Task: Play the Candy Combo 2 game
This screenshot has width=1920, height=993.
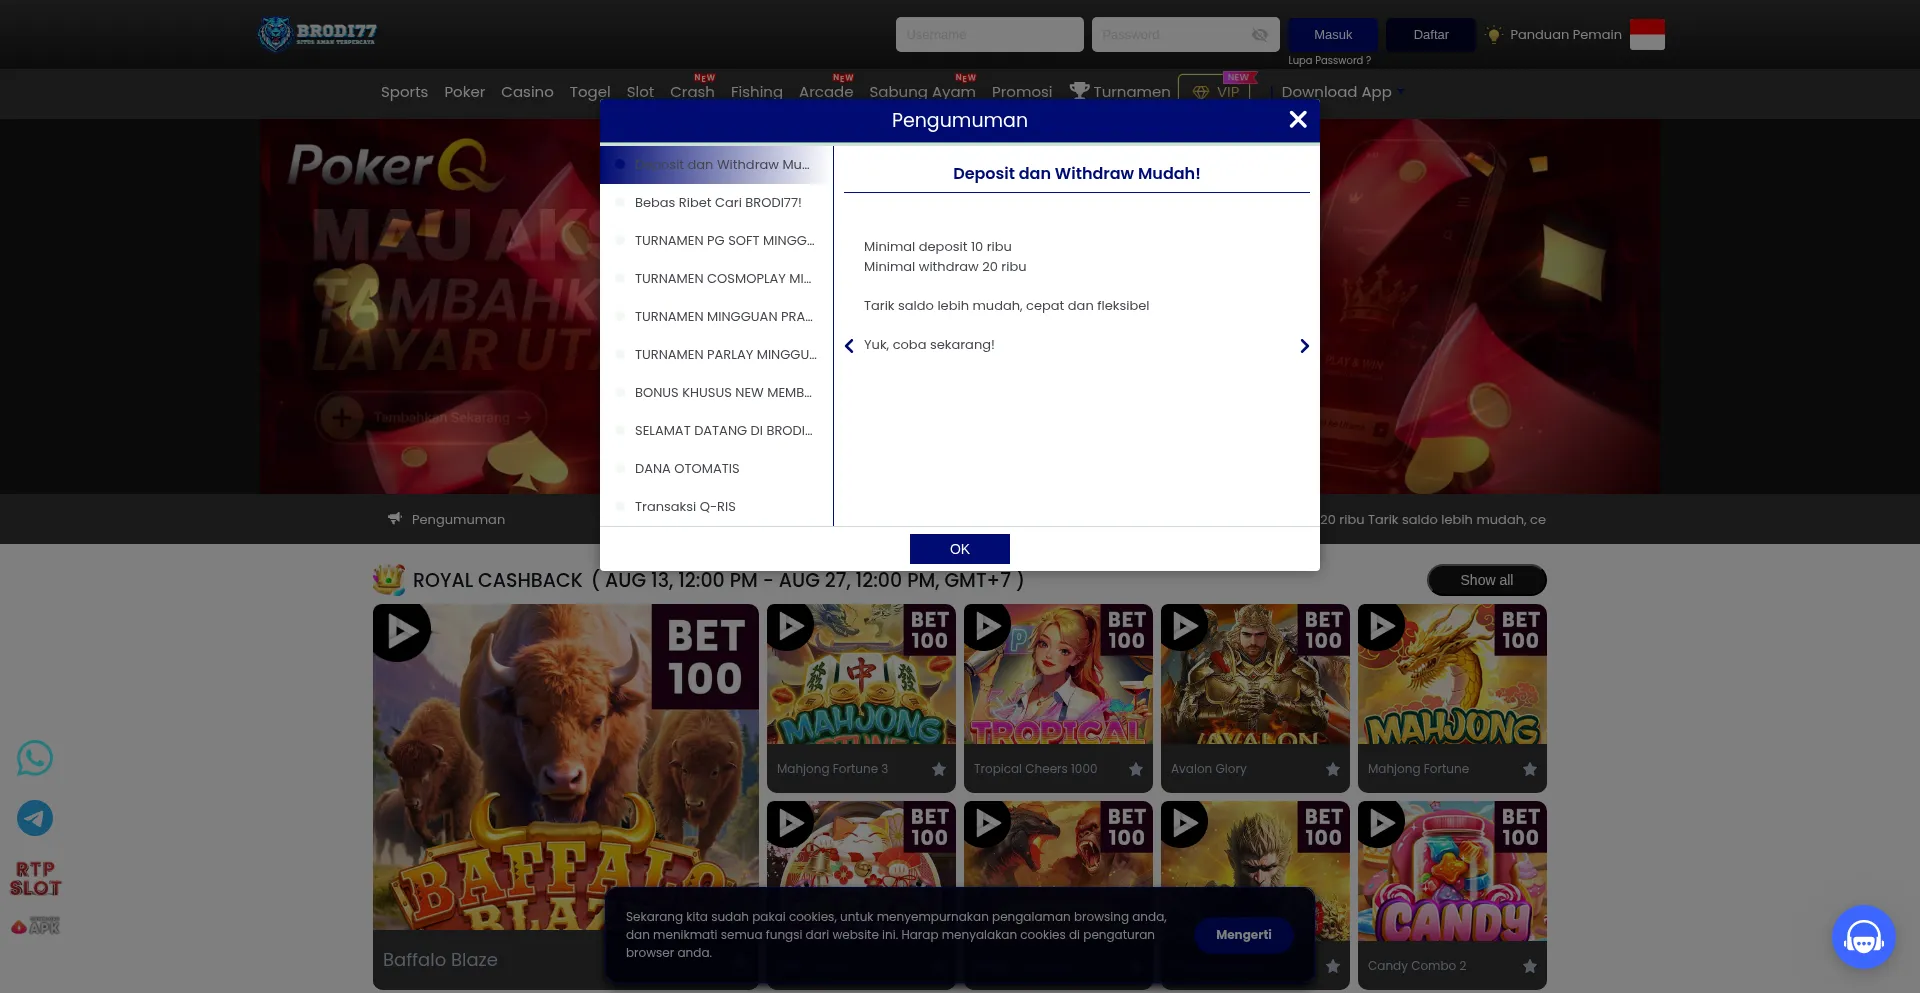Action: pyautogui.click(x=1381, y=824)
